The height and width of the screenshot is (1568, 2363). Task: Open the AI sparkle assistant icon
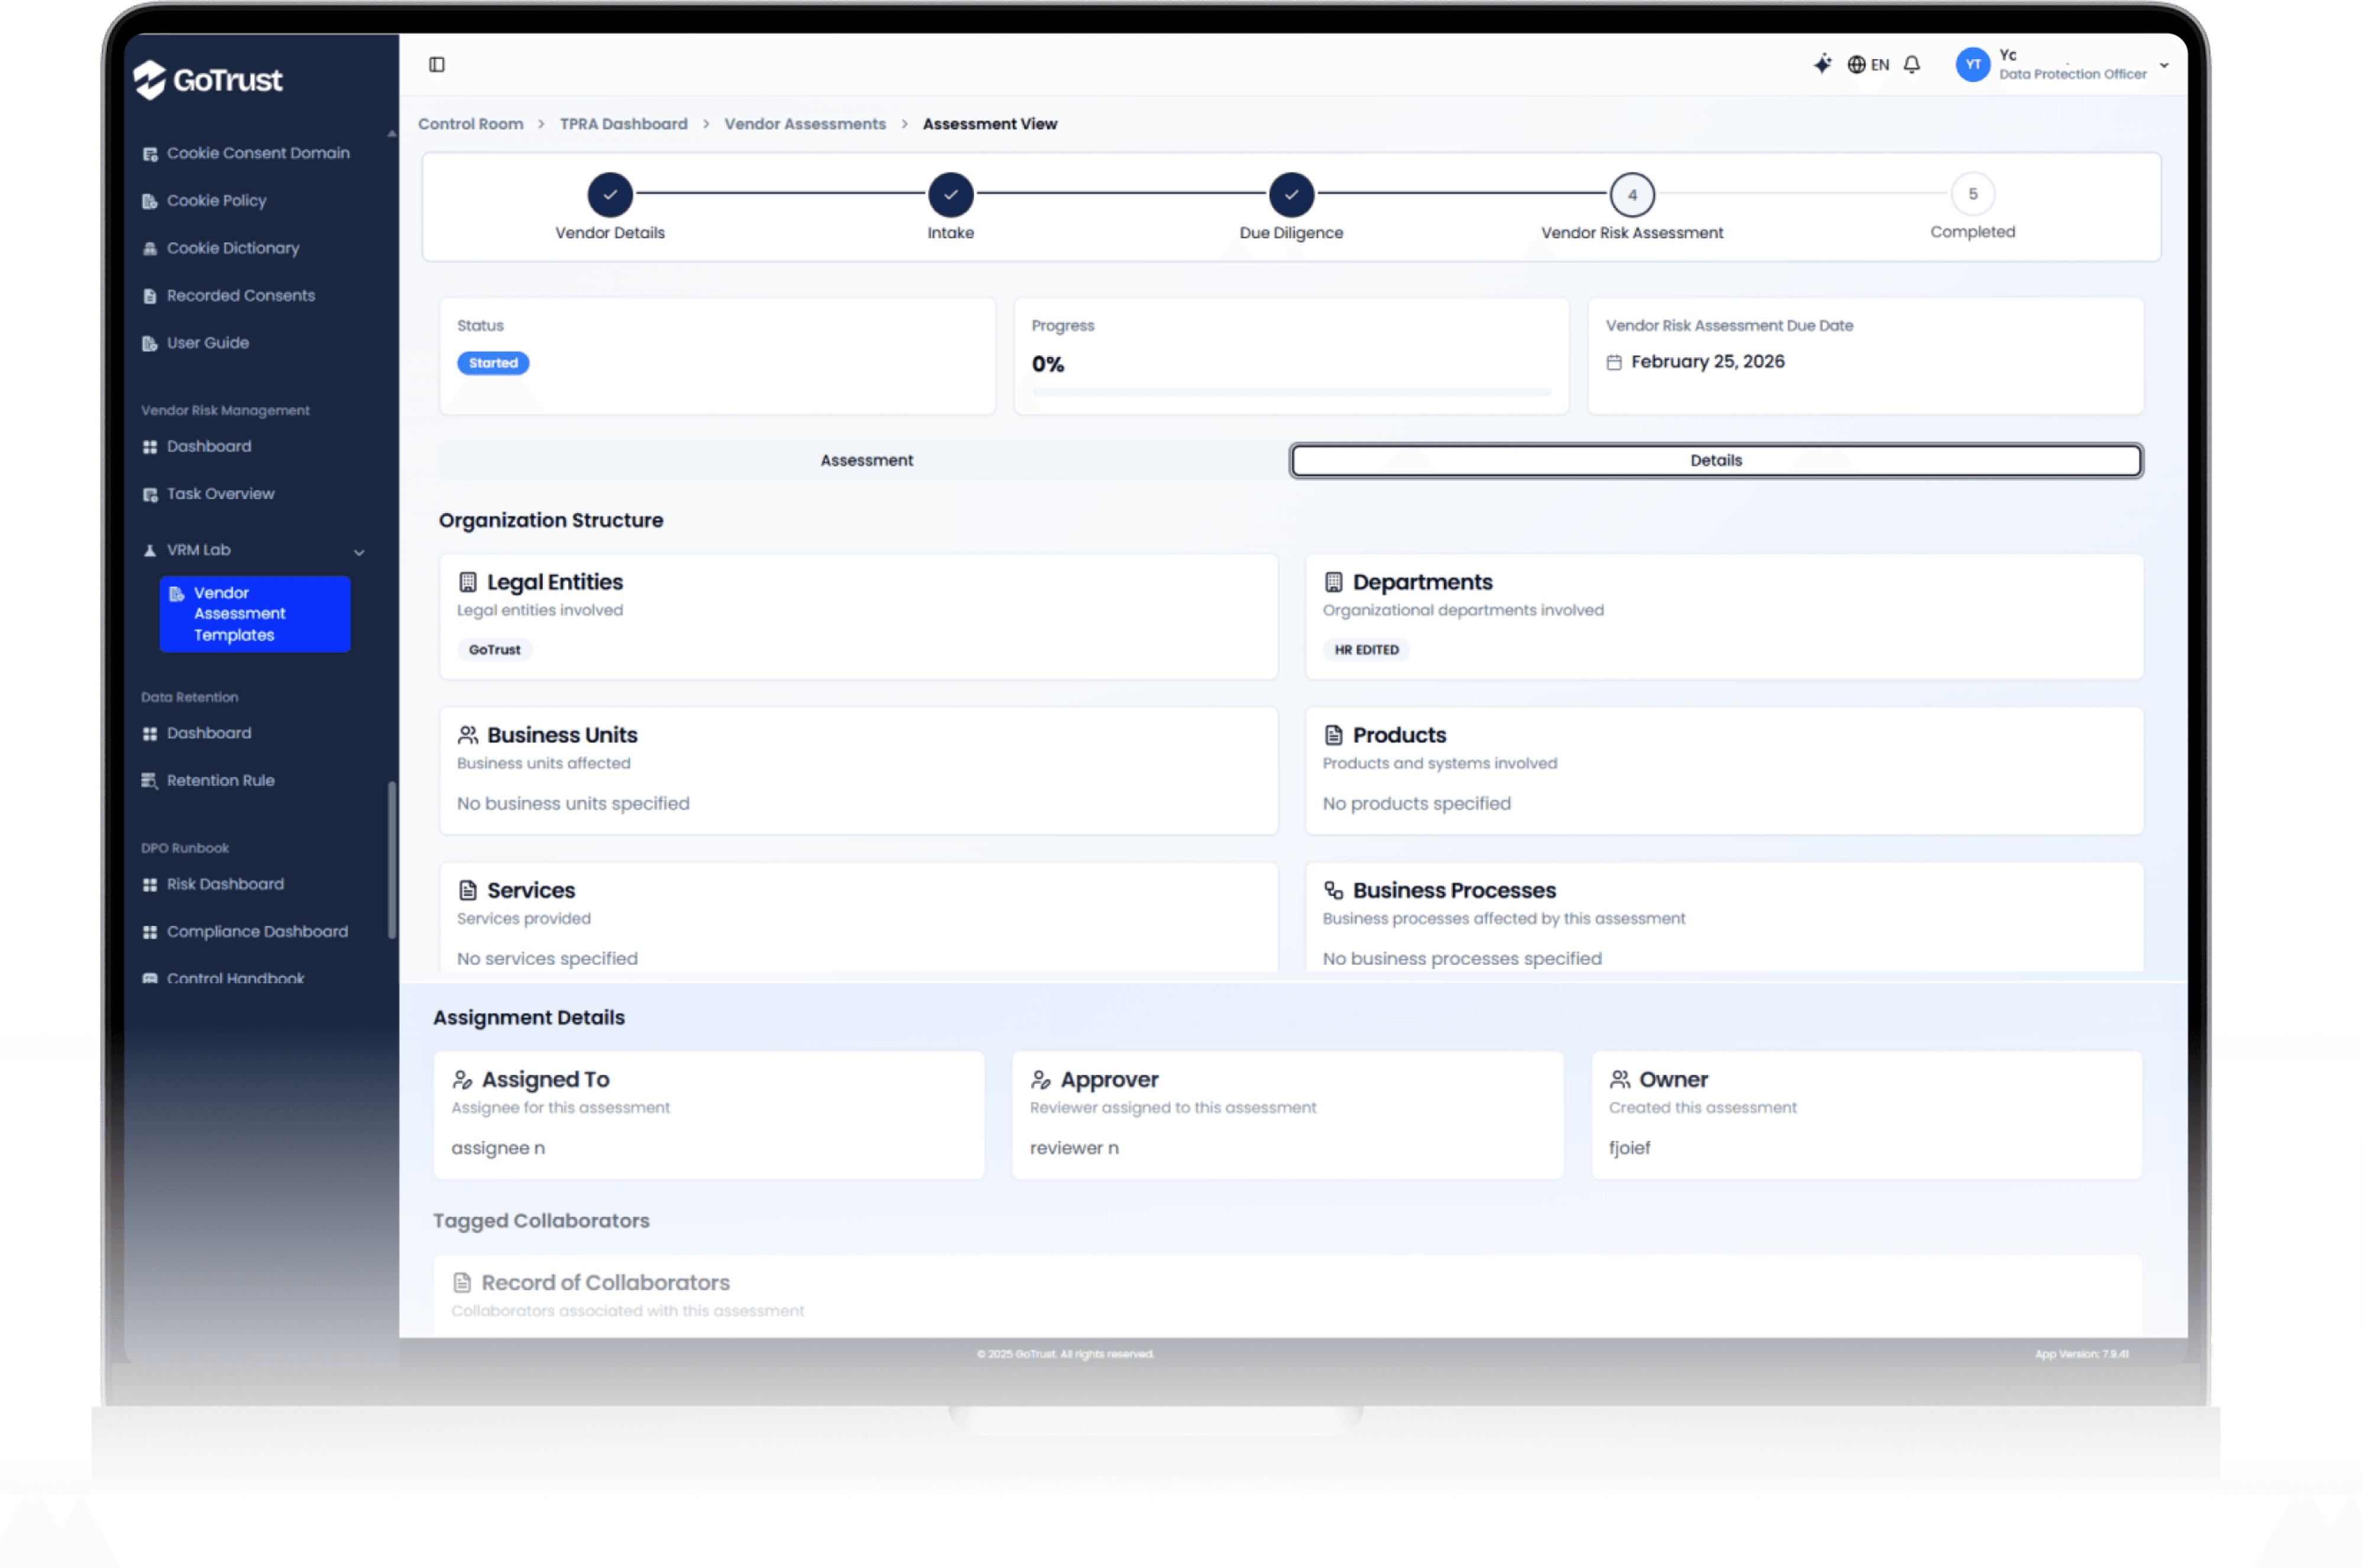pyautogui.click(x=1822, y=65)
